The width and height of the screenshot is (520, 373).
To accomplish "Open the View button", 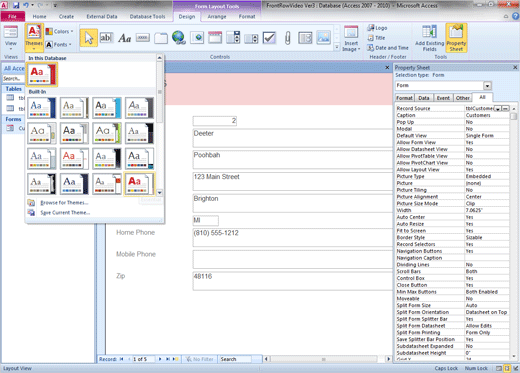I will [11, 38].
